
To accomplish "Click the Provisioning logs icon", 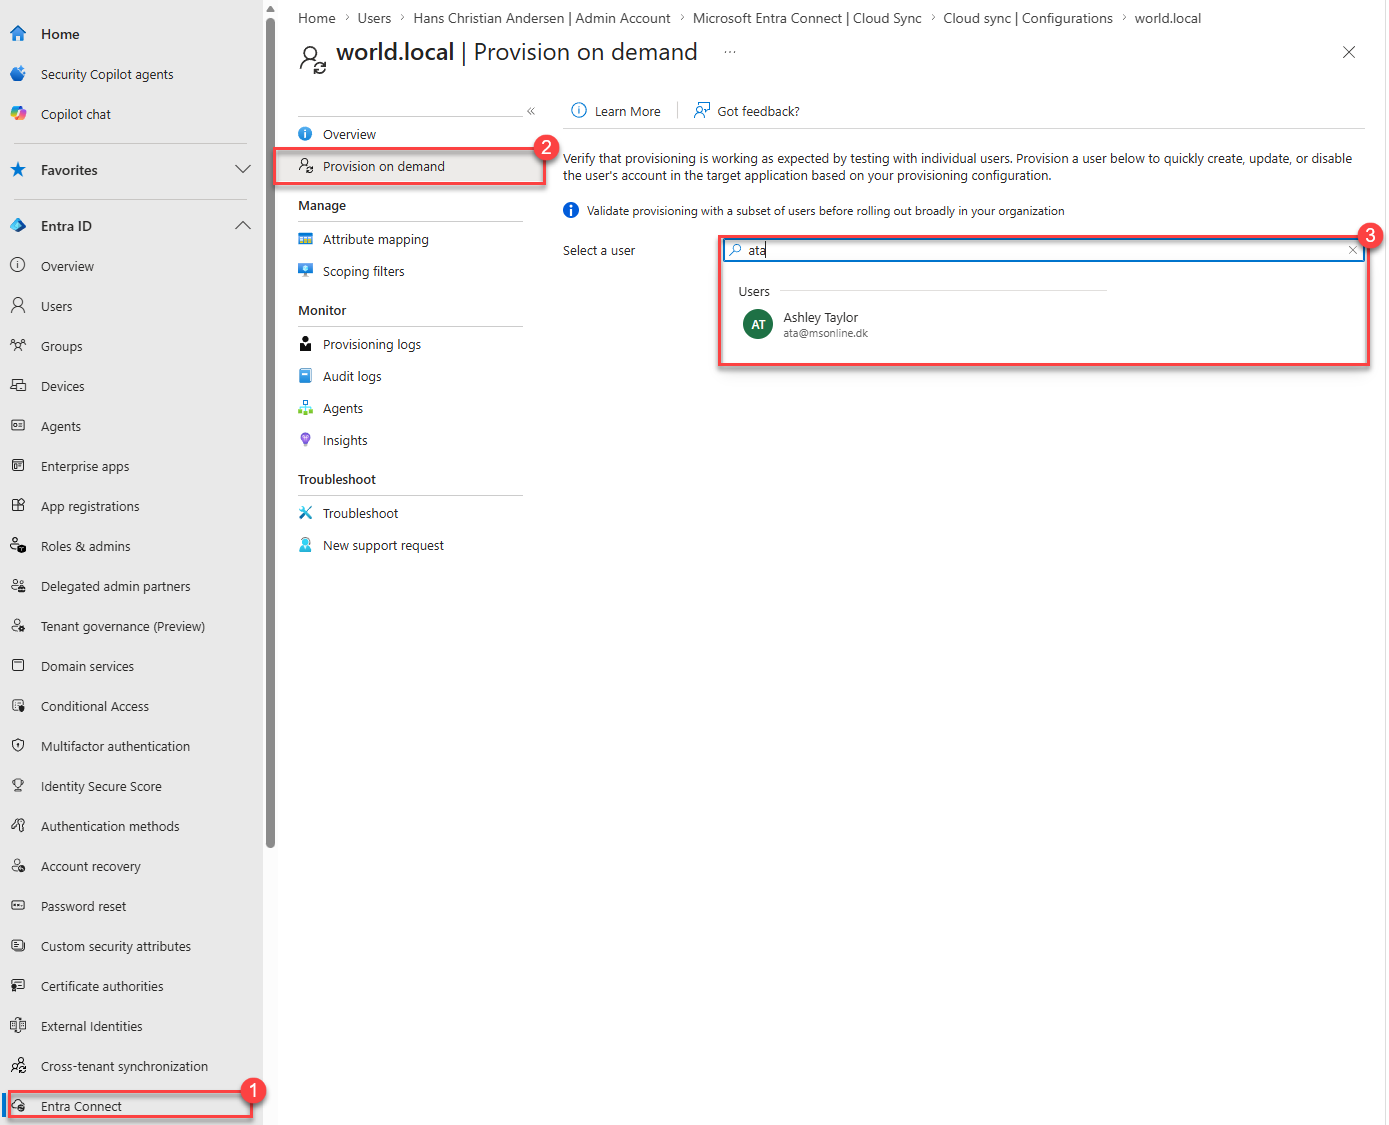I will pos(306,344).
